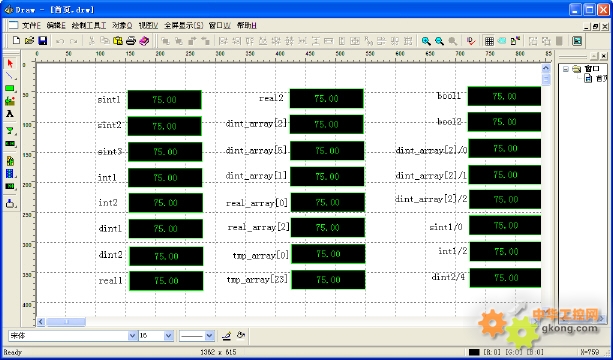Open the 文件F menu

[x=31, y=26]
